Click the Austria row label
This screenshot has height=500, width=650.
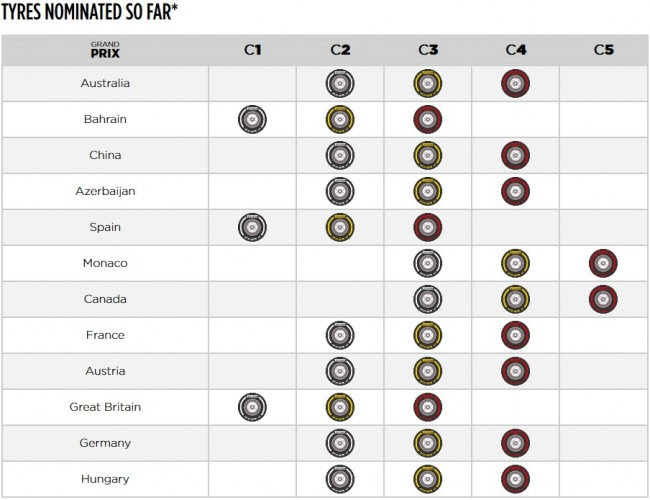[105, 371]
